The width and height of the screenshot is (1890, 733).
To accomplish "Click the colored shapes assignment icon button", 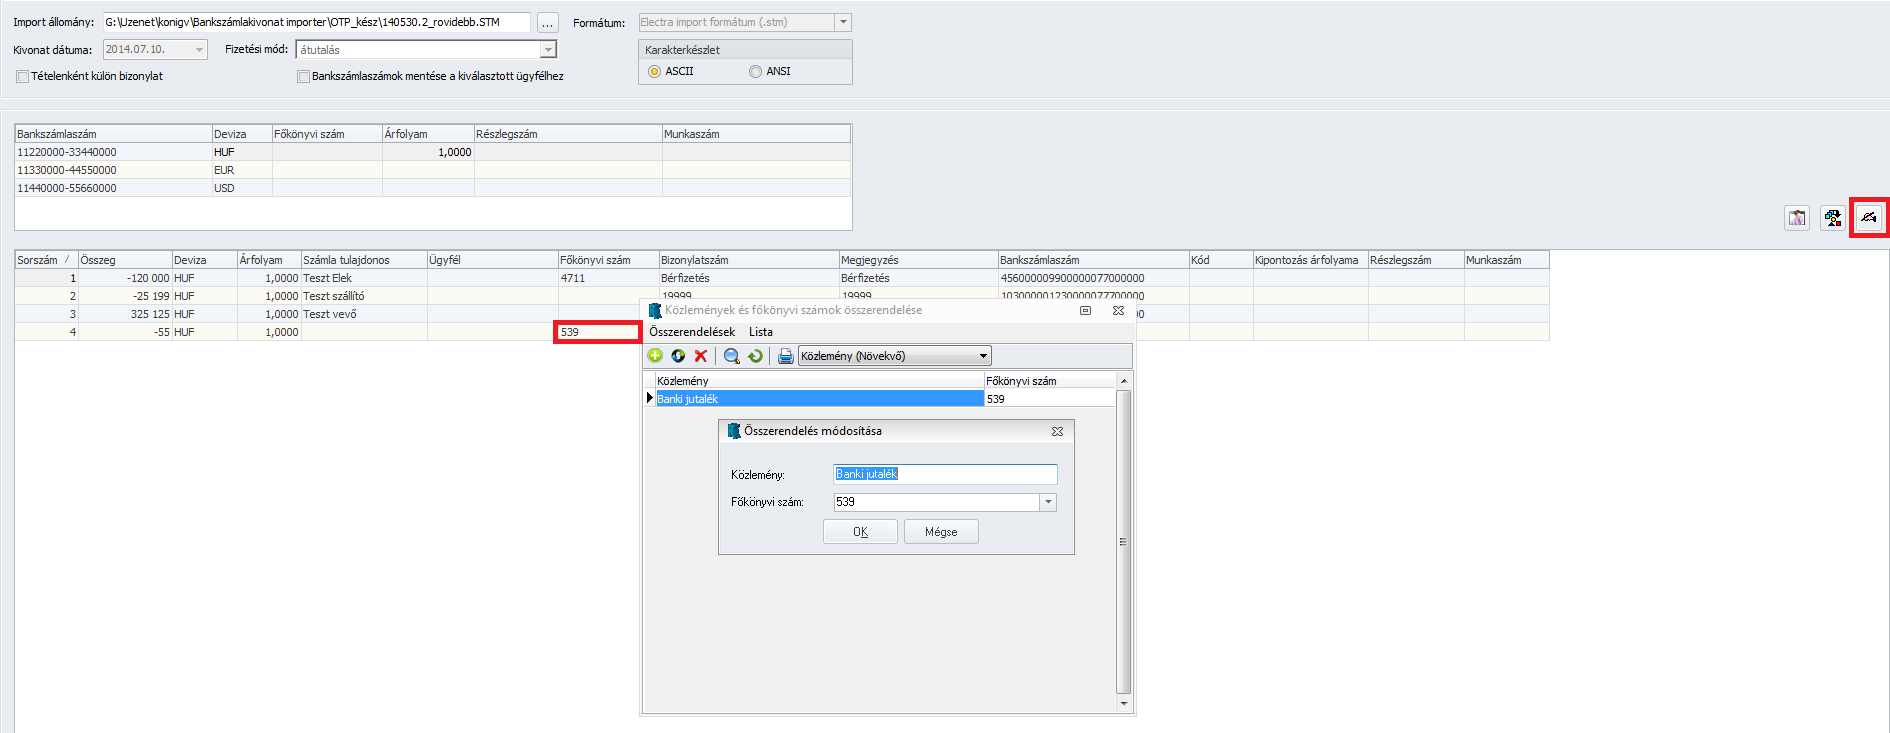I will pyautogui.click(x=1832, y=218).
